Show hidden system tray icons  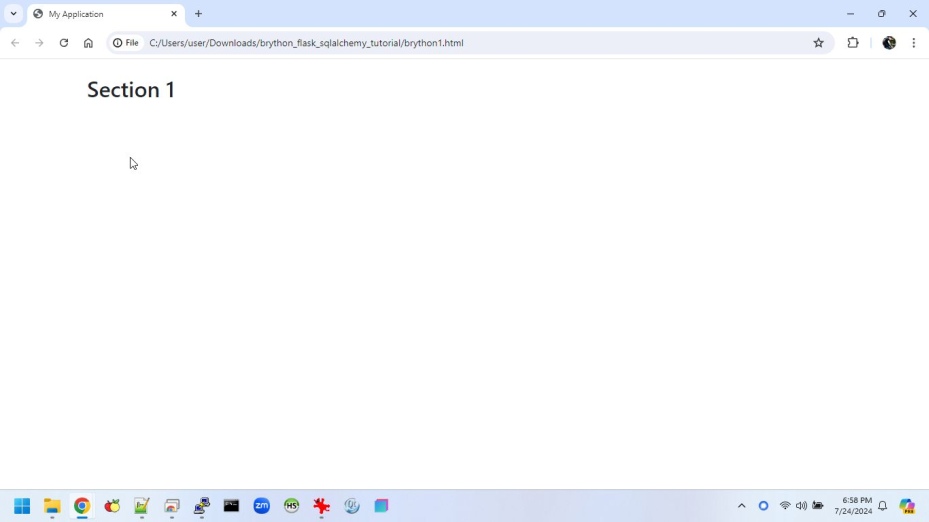[x=741, y=506]
